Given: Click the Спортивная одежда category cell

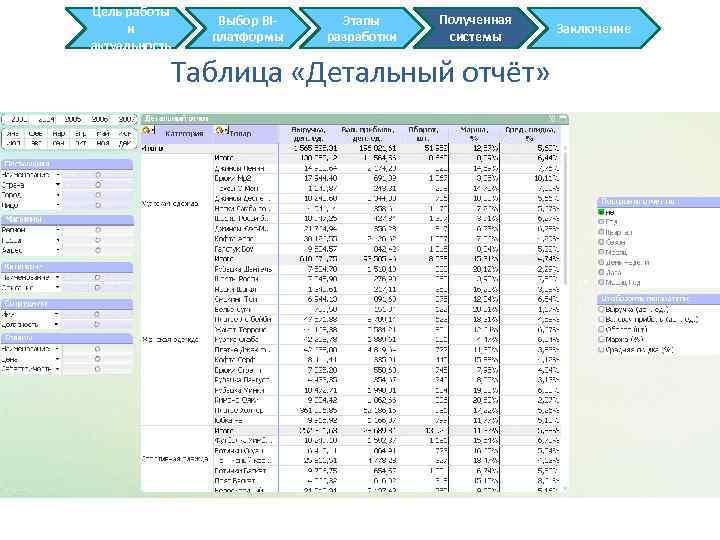Looking at the screenshot, I should (x=175, y=459).
